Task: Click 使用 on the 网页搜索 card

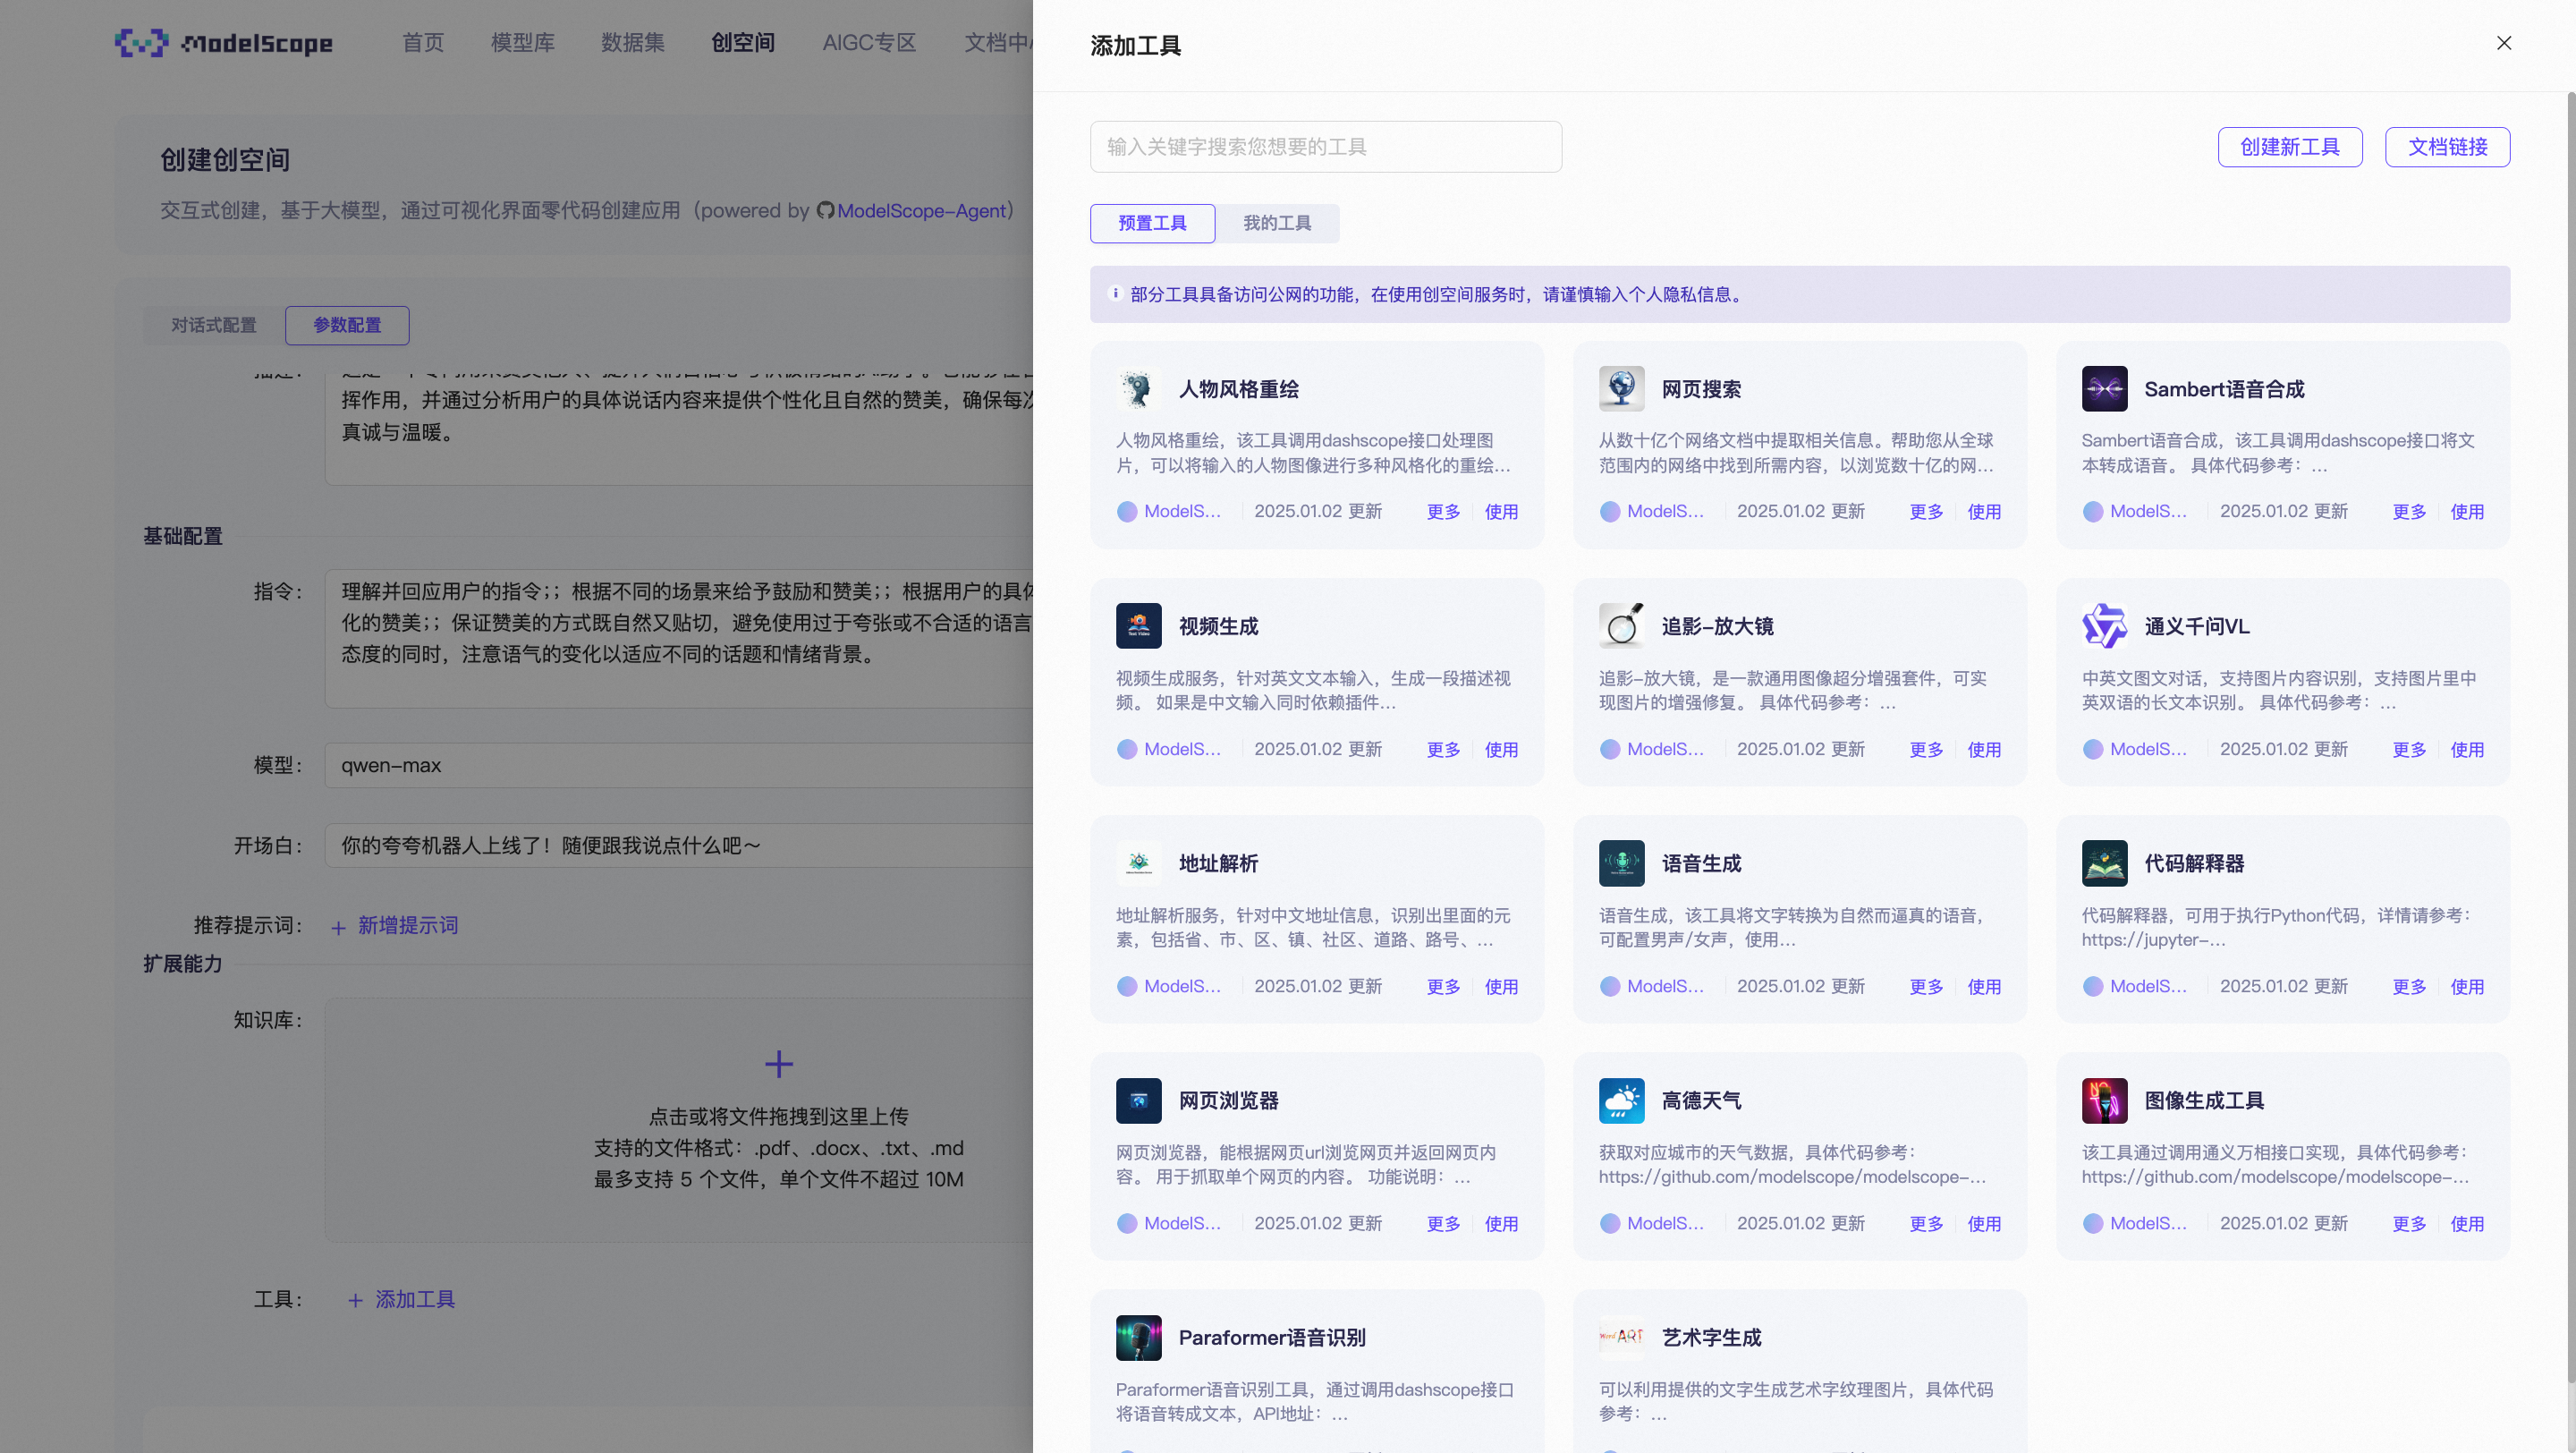Action: [1984, 512]
